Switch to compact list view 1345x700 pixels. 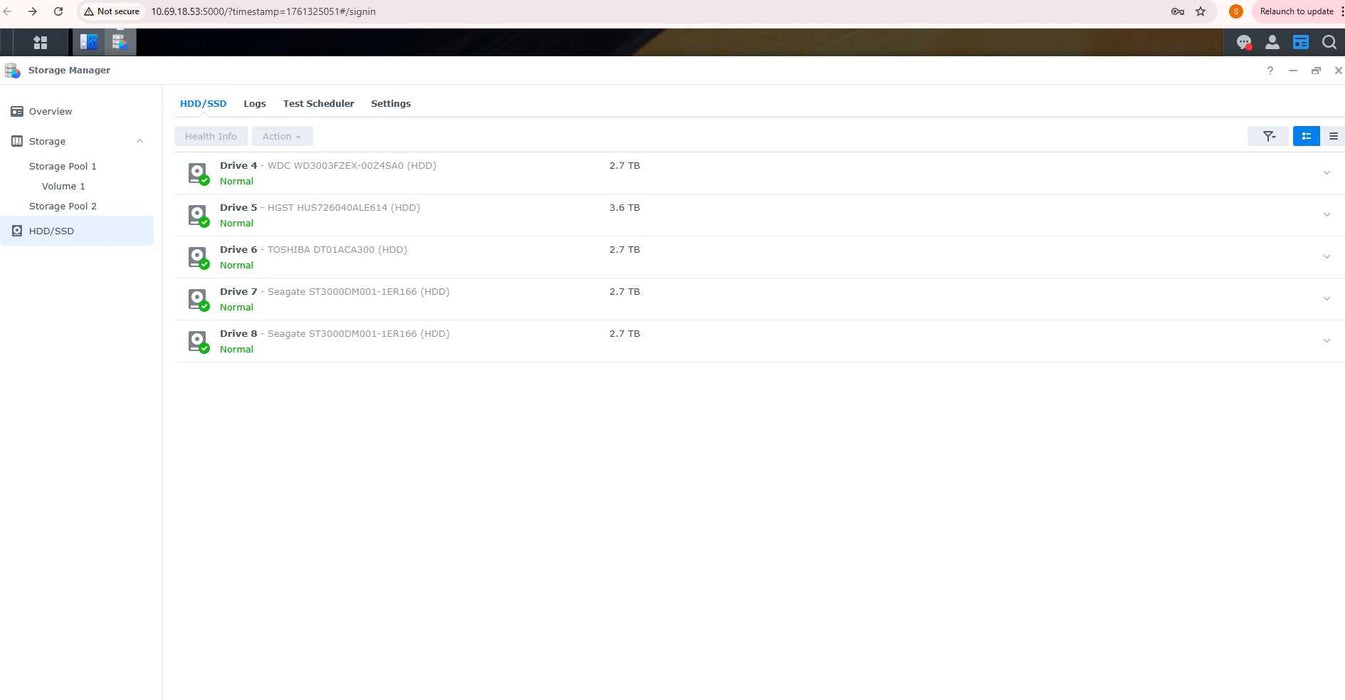pos(1334,136)
